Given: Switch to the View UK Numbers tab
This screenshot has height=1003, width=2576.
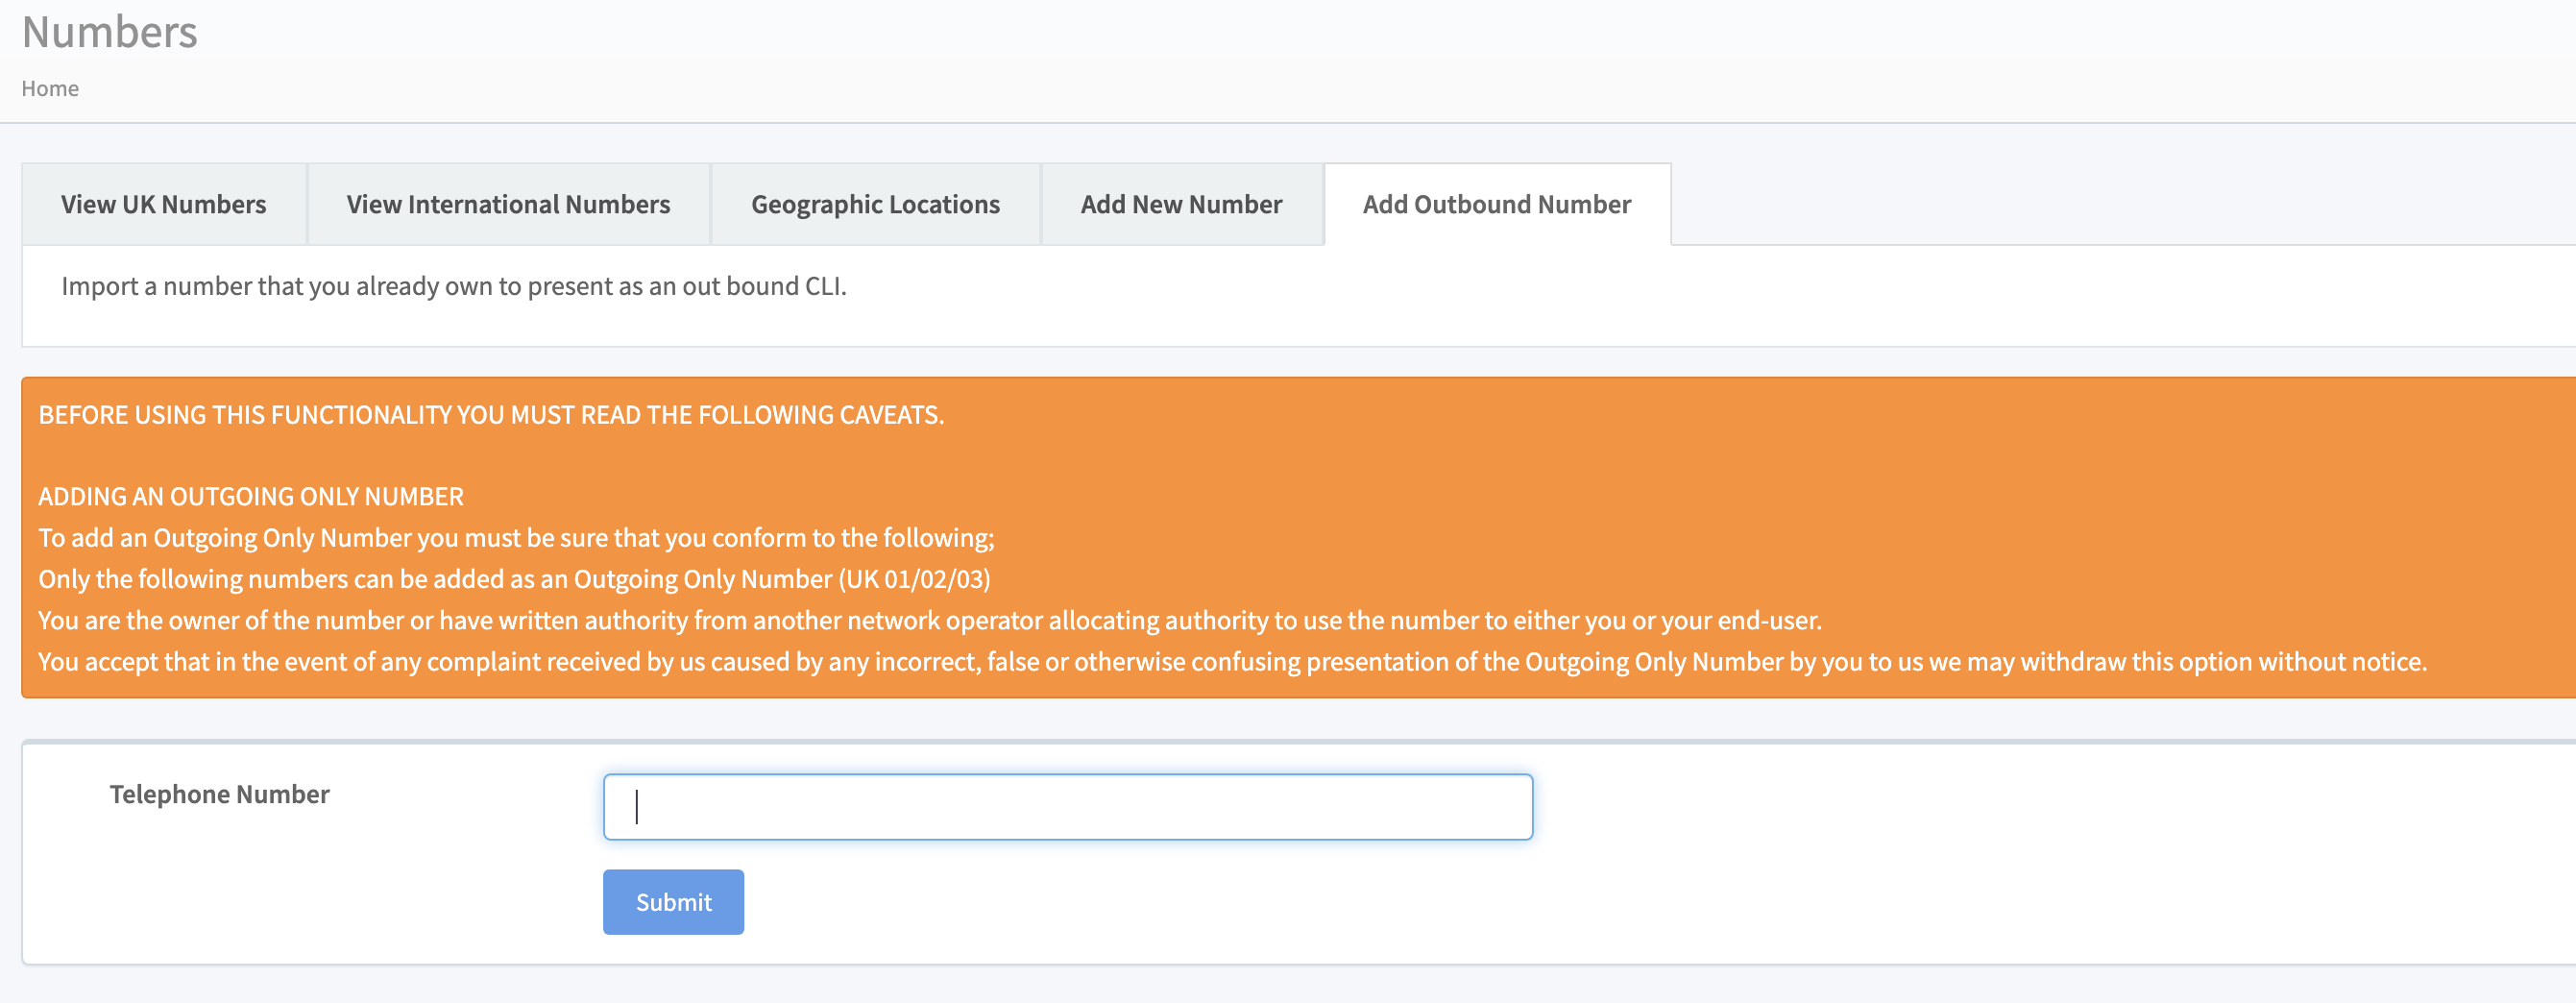Looking at the screenshot, I should 162,203.
